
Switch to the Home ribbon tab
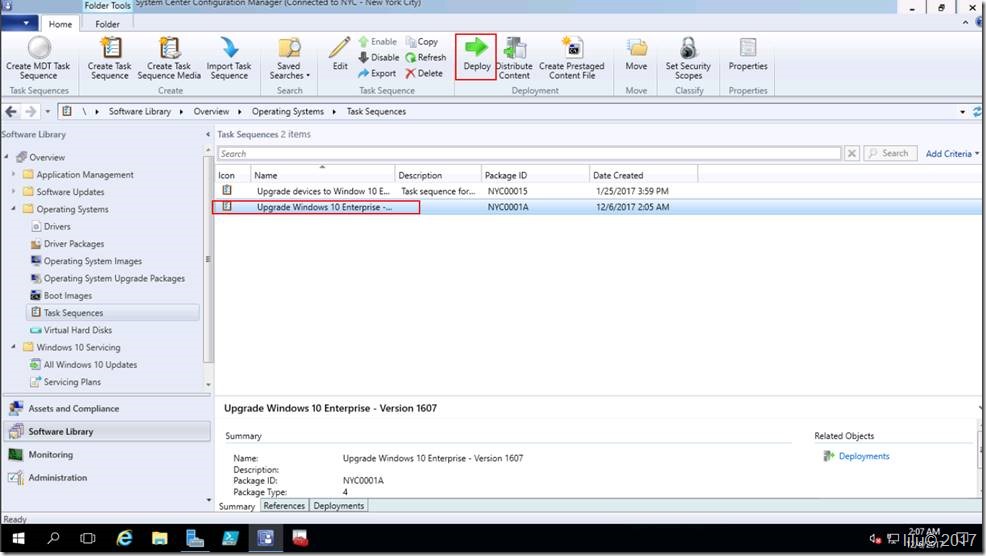(60, 24)
